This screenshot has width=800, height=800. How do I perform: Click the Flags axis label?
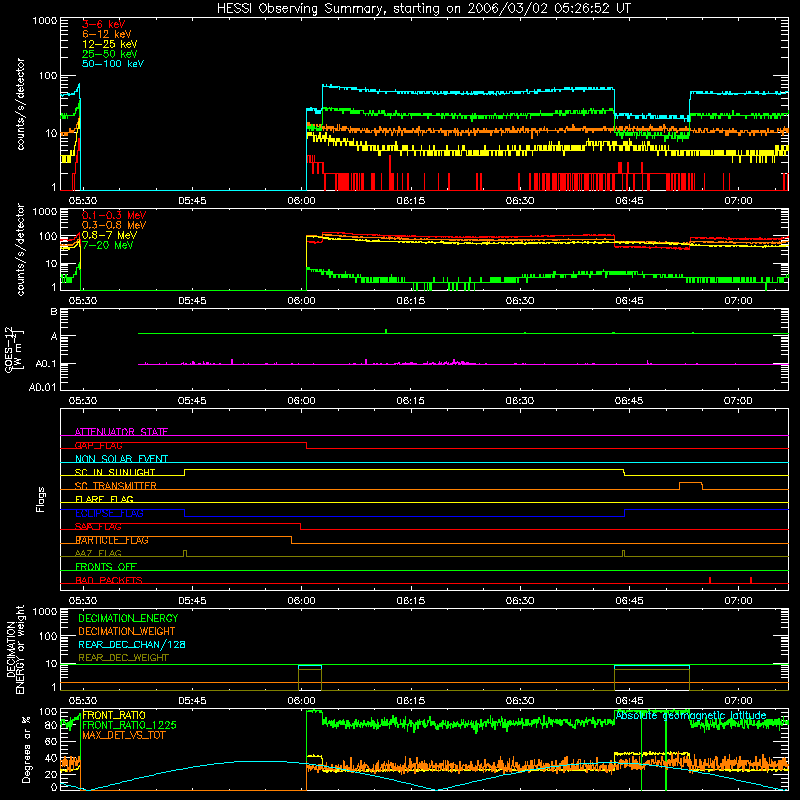coord(41,499)
